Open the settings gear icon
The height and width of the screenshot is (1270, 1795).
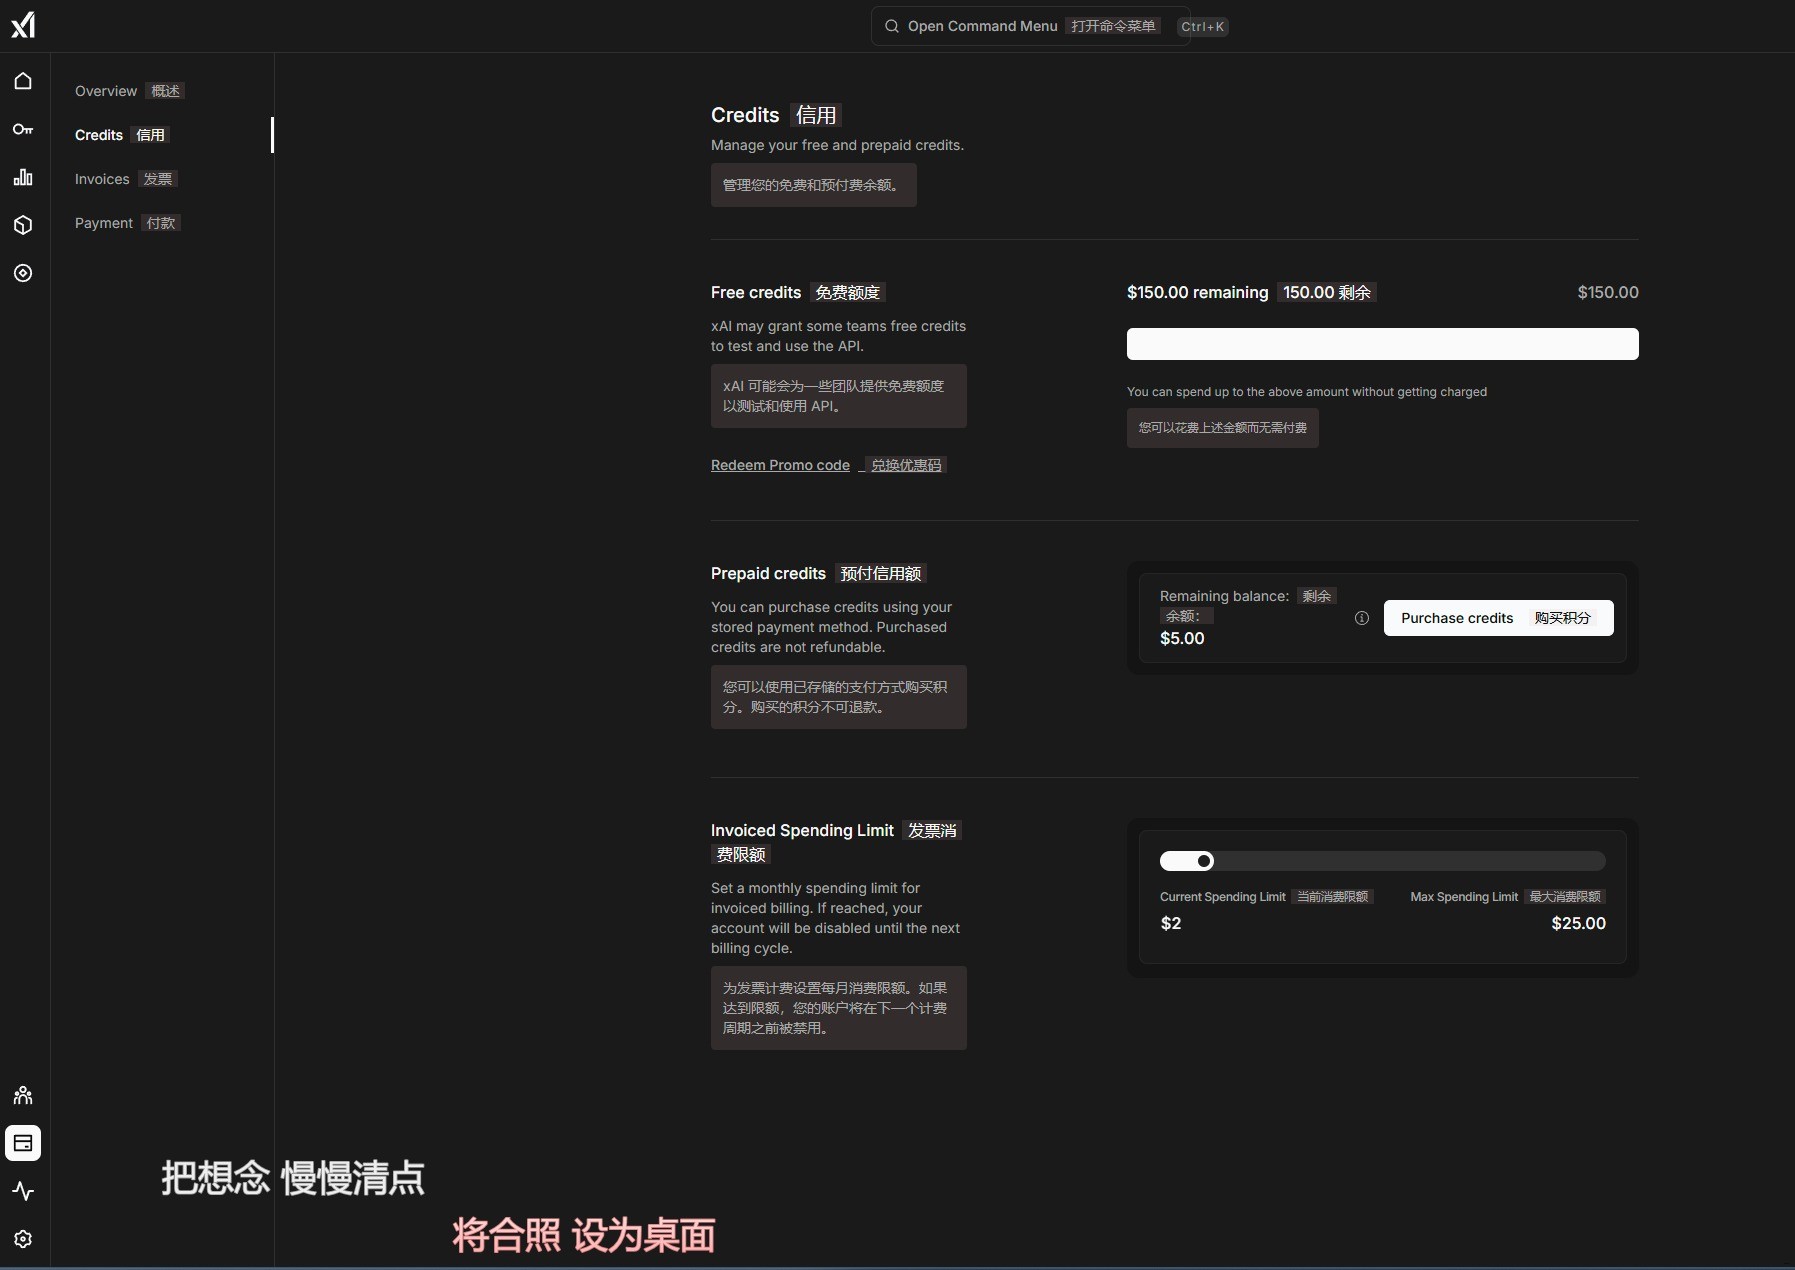(23, 1239)
